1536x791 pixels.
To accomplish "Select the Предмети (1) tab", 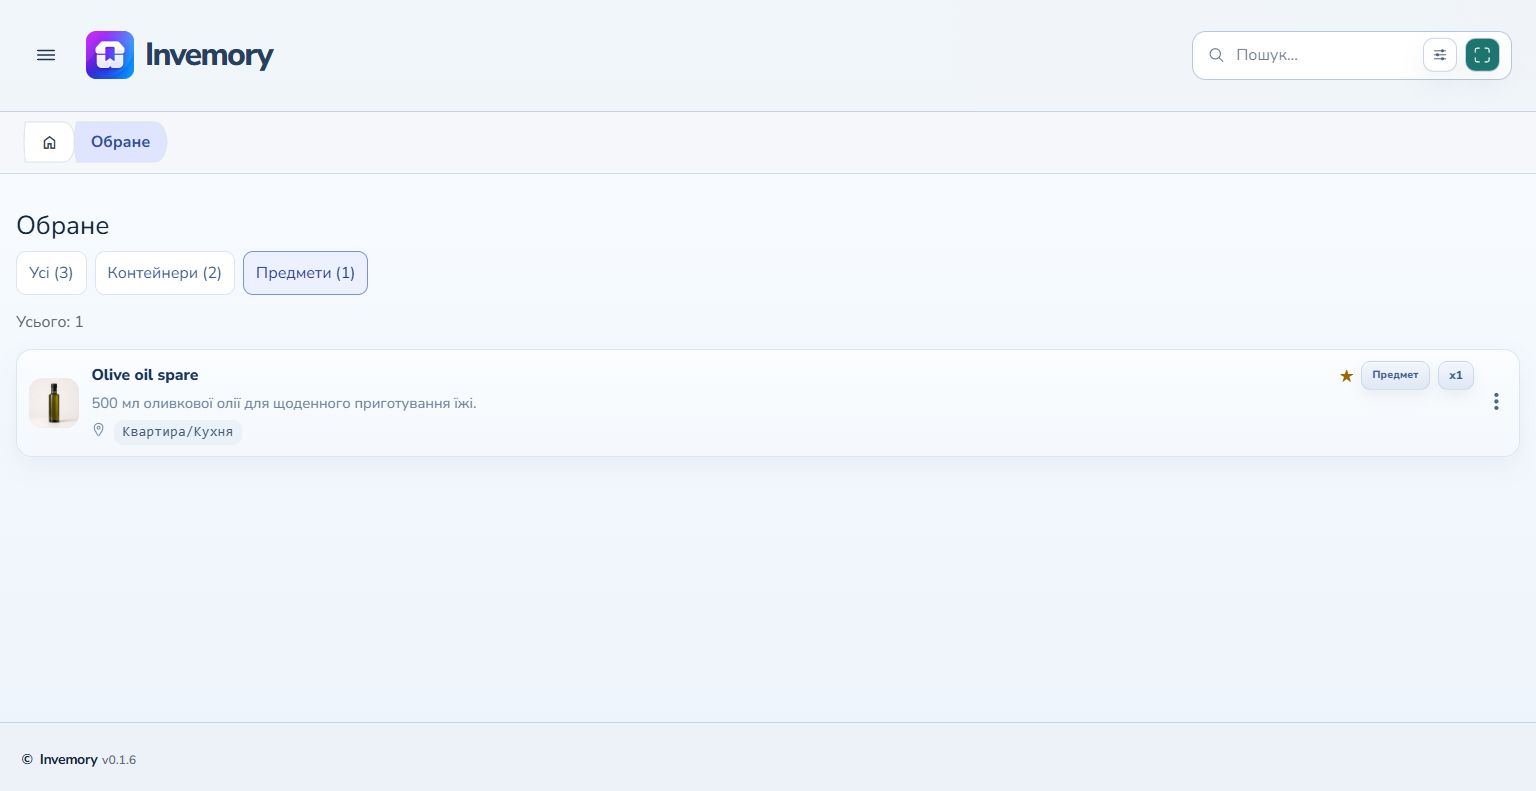I will coord(305,273).
